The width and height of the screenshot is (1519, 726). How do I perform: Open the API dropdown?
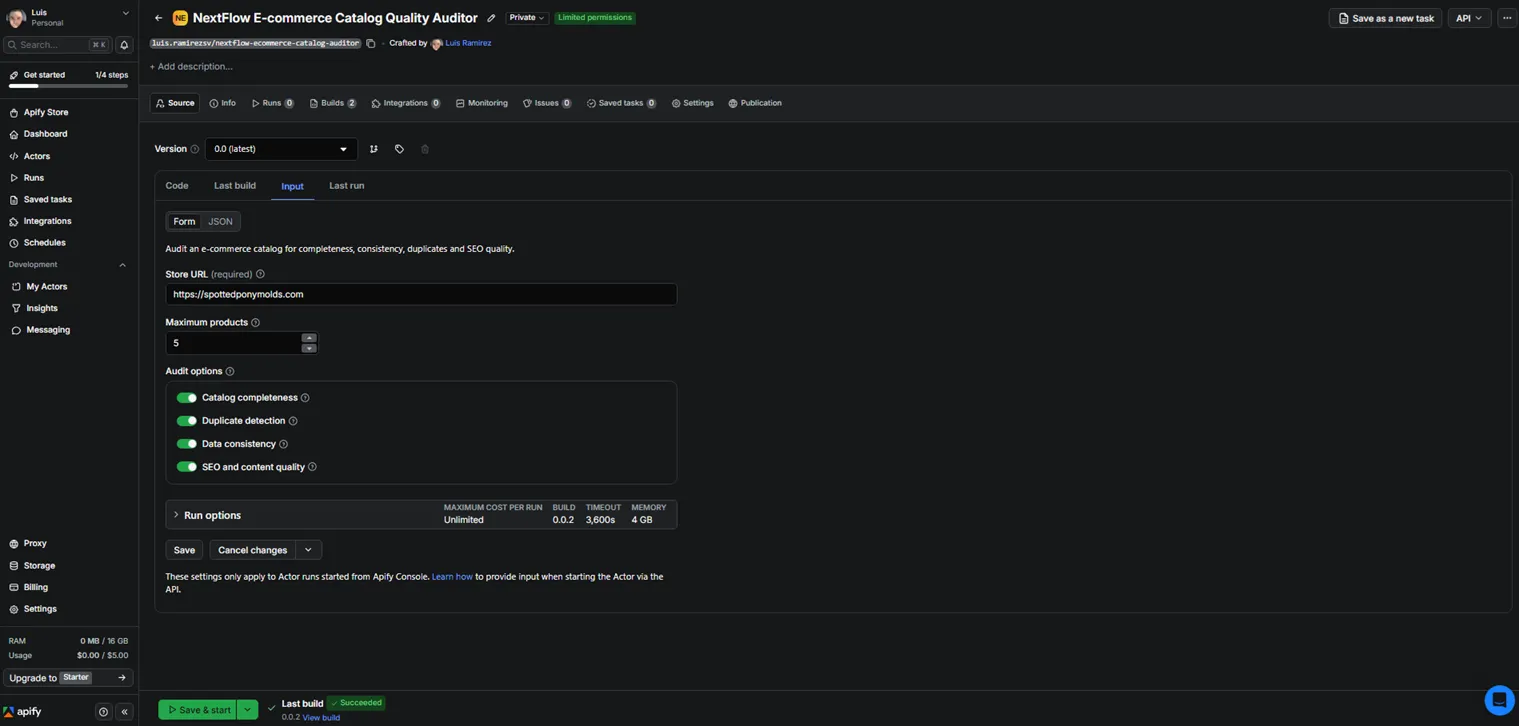pos(1469,18)
